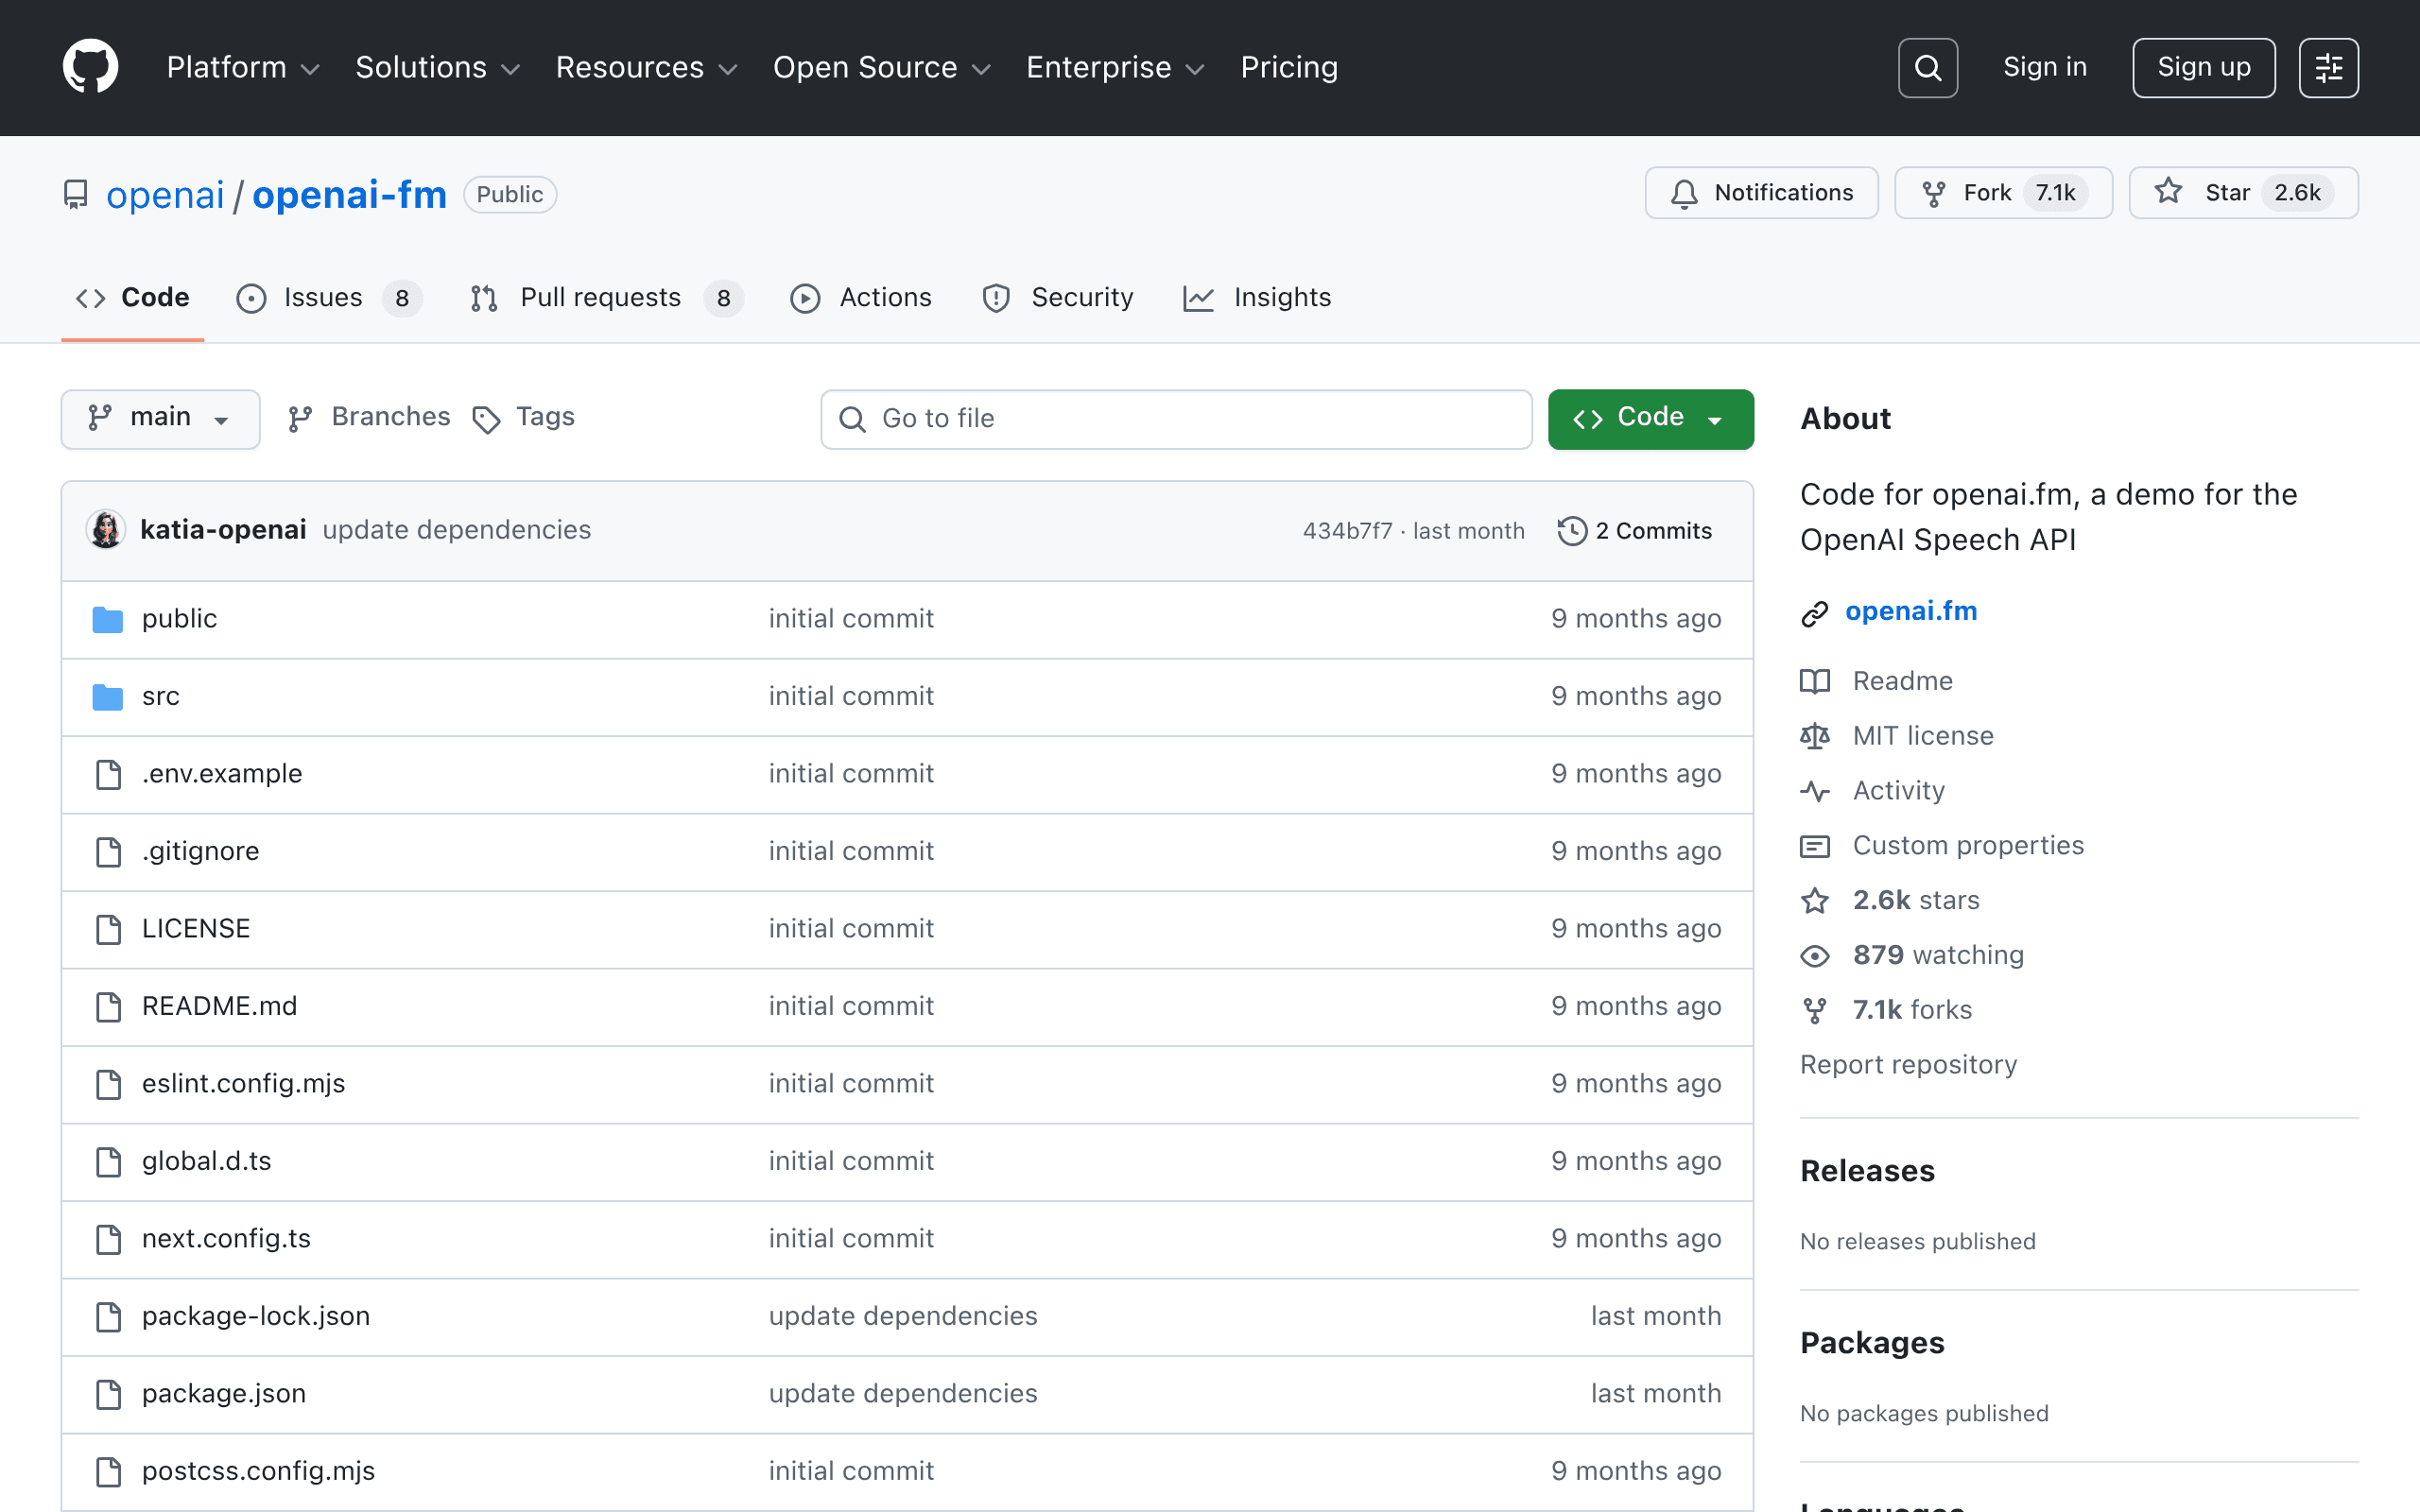
Task: Open the .gitignore file
Action: point(200,851)
